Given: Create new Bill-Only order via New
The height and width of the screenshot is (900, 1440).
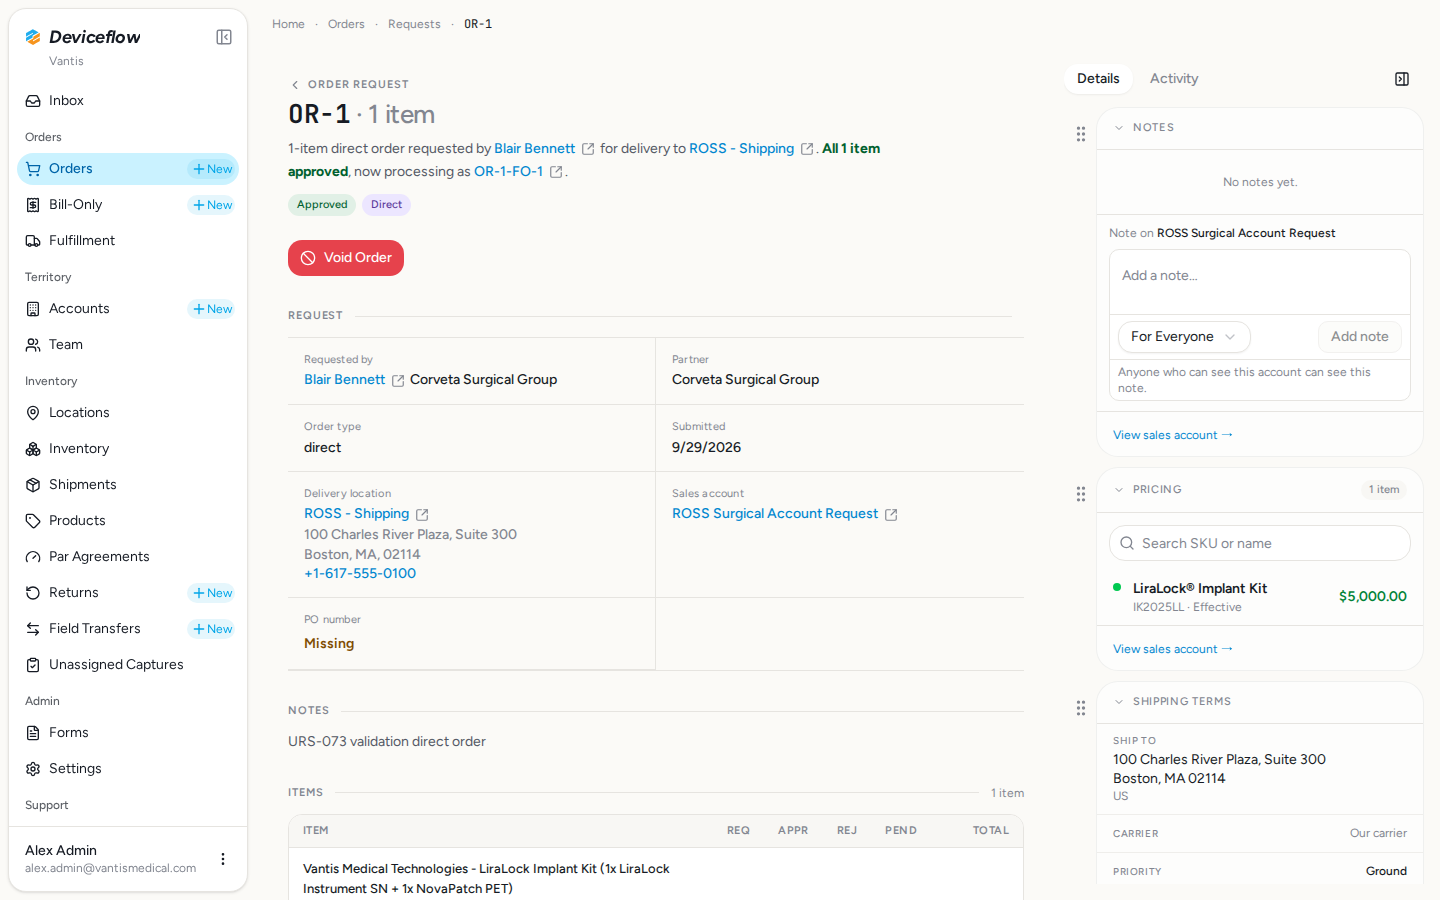Looking at the screenshot, I should point(212,205).
